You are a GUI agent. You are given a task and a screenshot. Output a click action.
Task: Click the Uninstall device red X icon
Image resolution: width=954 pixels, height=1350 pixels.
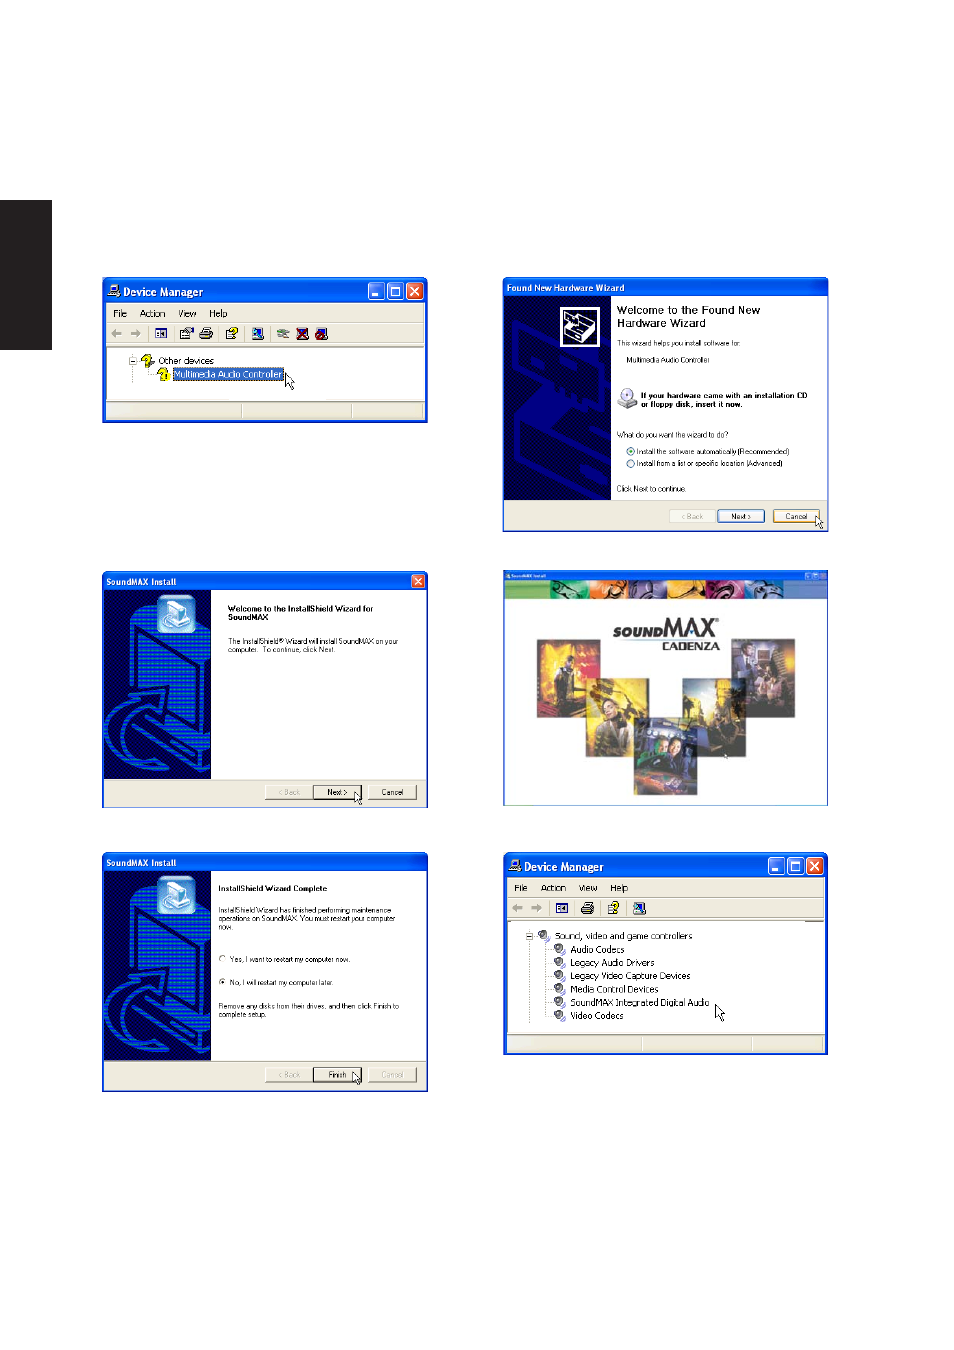302,334
